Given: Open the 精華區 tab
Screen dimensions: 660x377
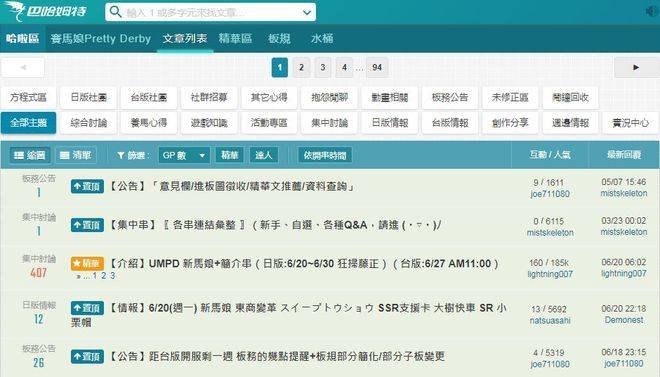Looking at the screenshot, I should click(x=235, y=39).
